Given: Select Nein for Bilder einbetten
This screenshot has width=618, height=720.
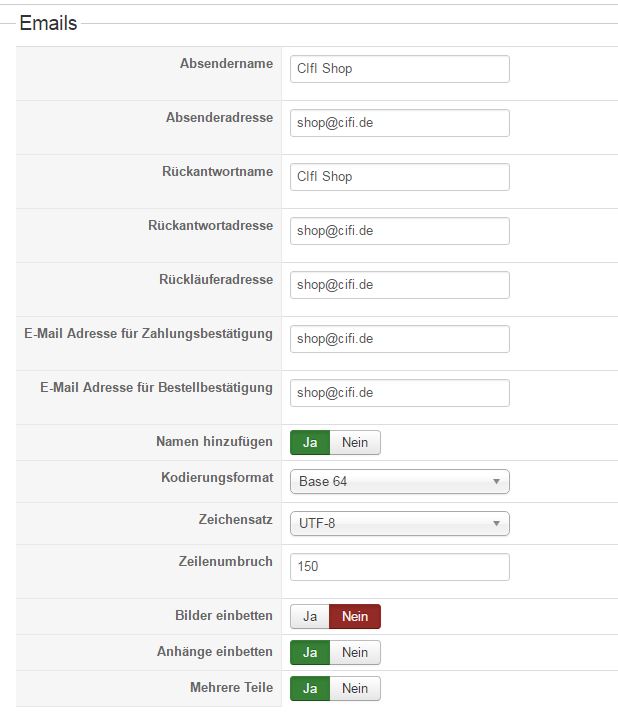Looking at the screenshot, I should tap(355, 617).
